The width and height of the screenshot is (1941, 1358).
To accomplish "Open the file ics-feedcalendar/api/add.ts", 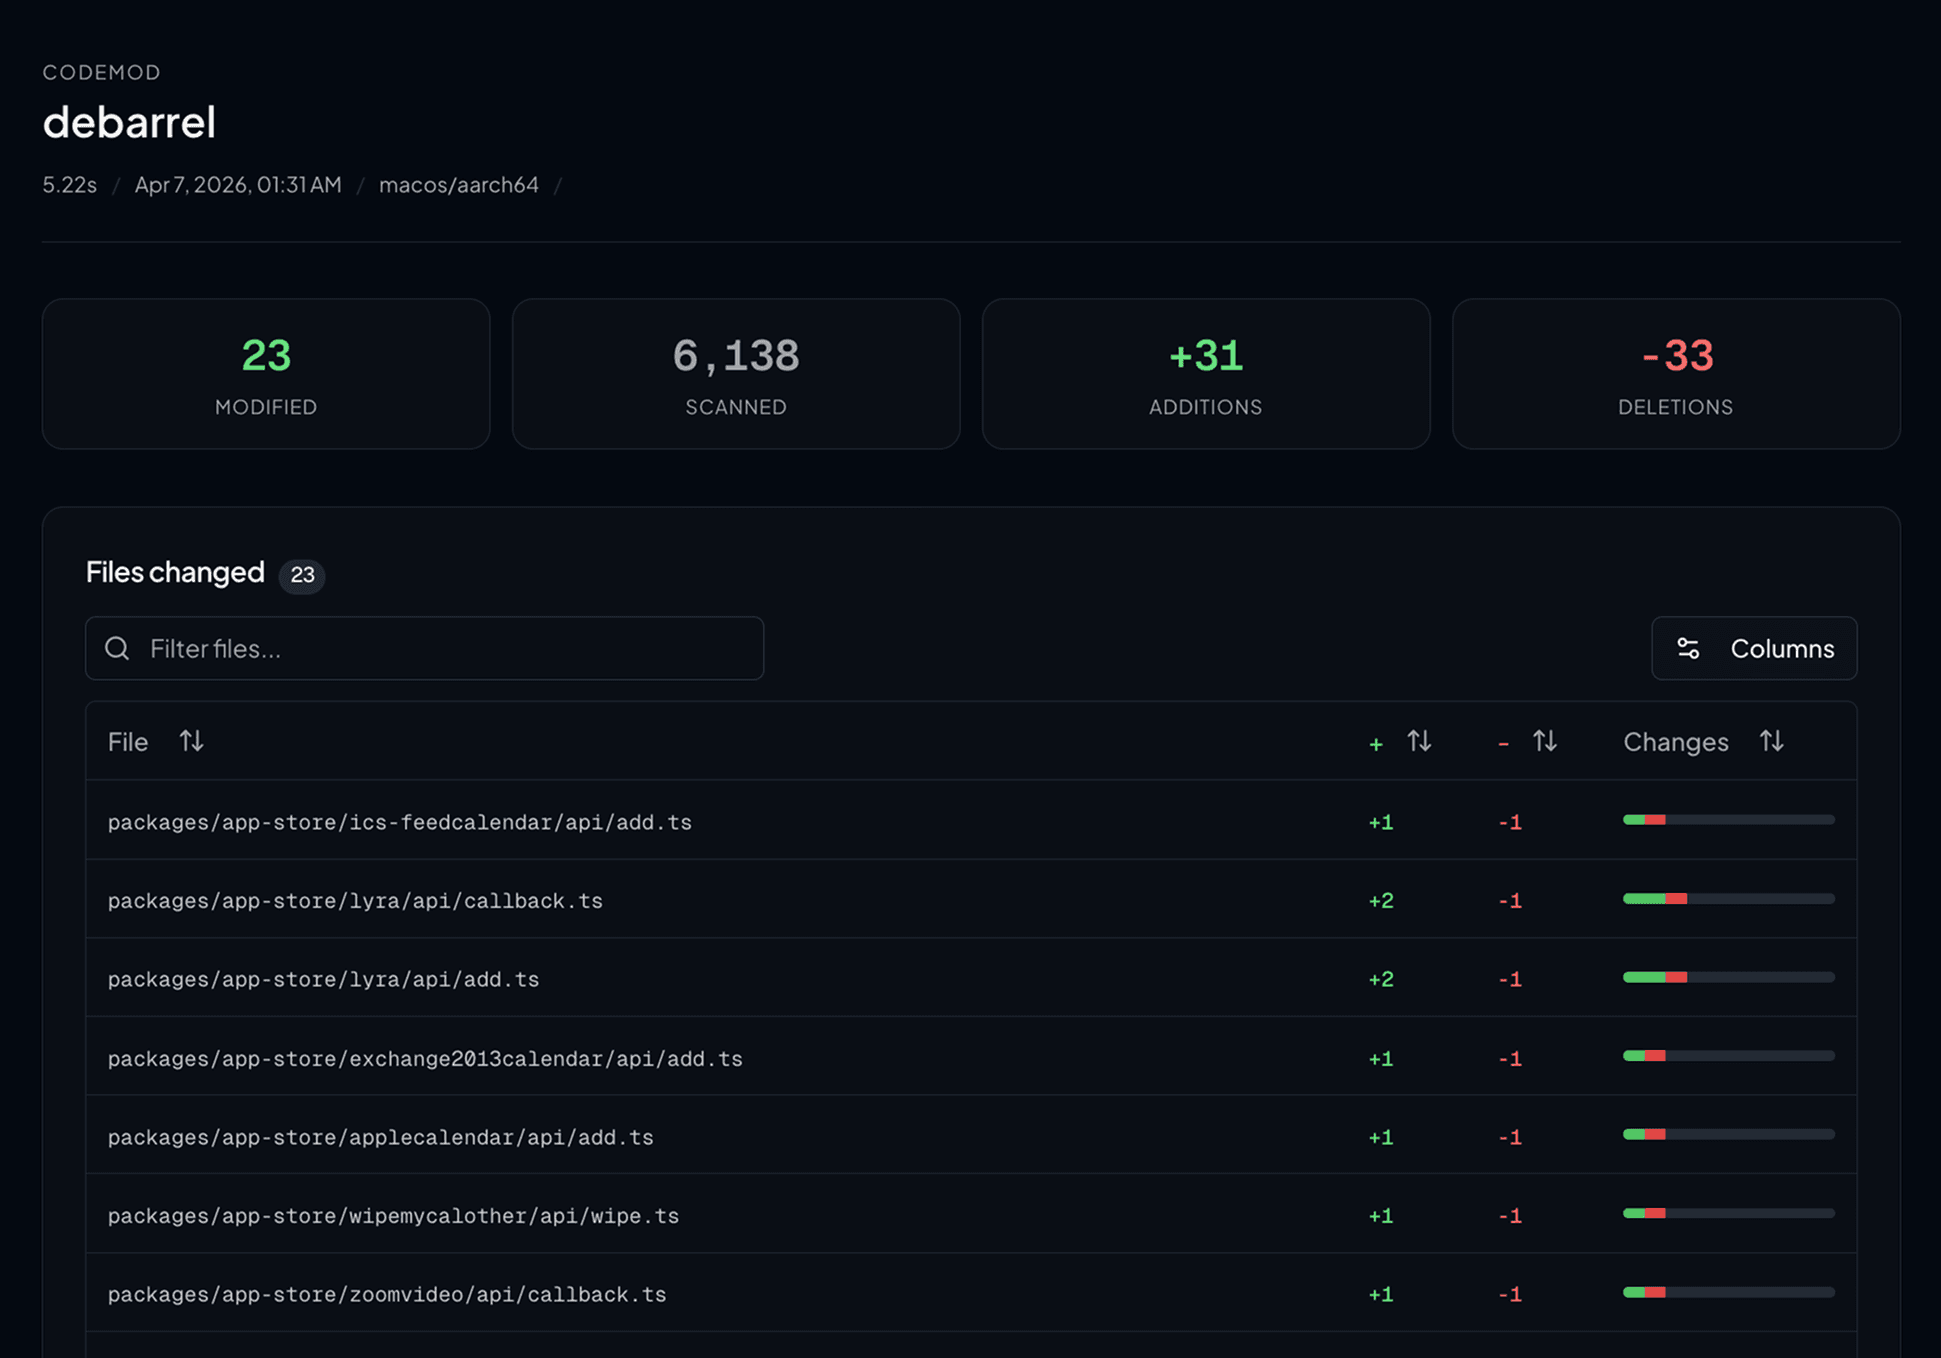I will (x=399, y=821).
